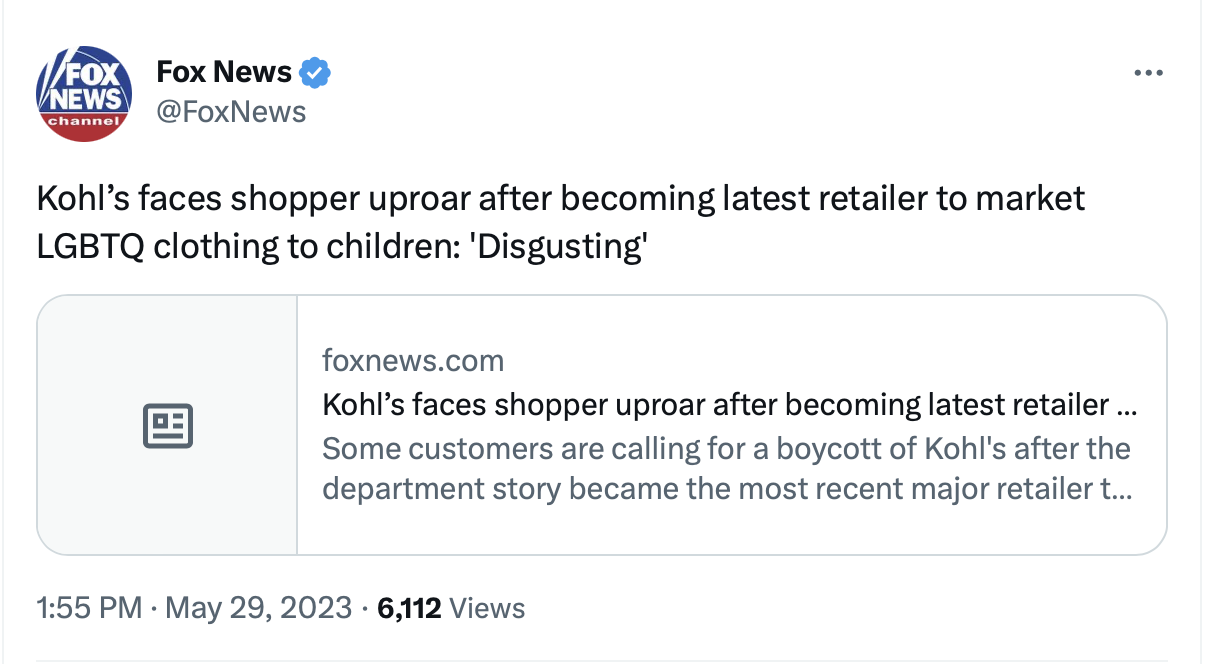Click the card line starting department story
1206x664 pixels.
tap(728, 491)
